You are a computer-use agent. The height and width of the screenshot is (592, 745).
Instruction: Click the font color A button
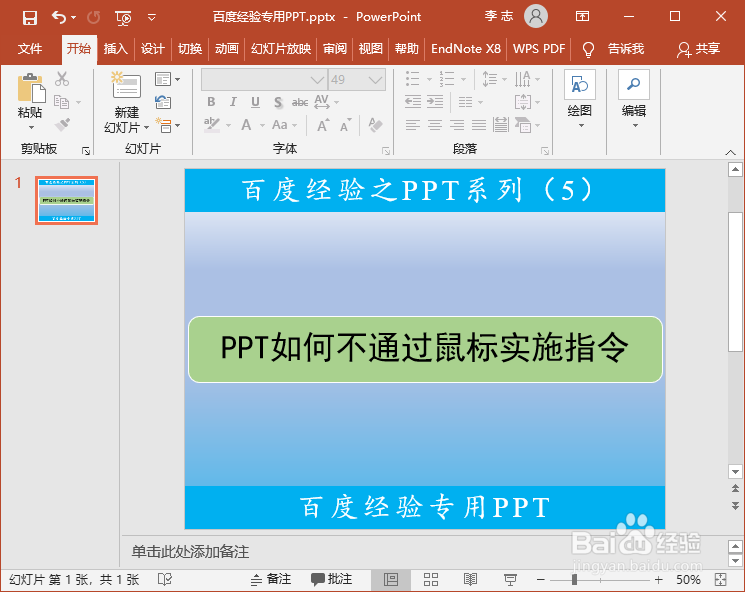[246, 125]
